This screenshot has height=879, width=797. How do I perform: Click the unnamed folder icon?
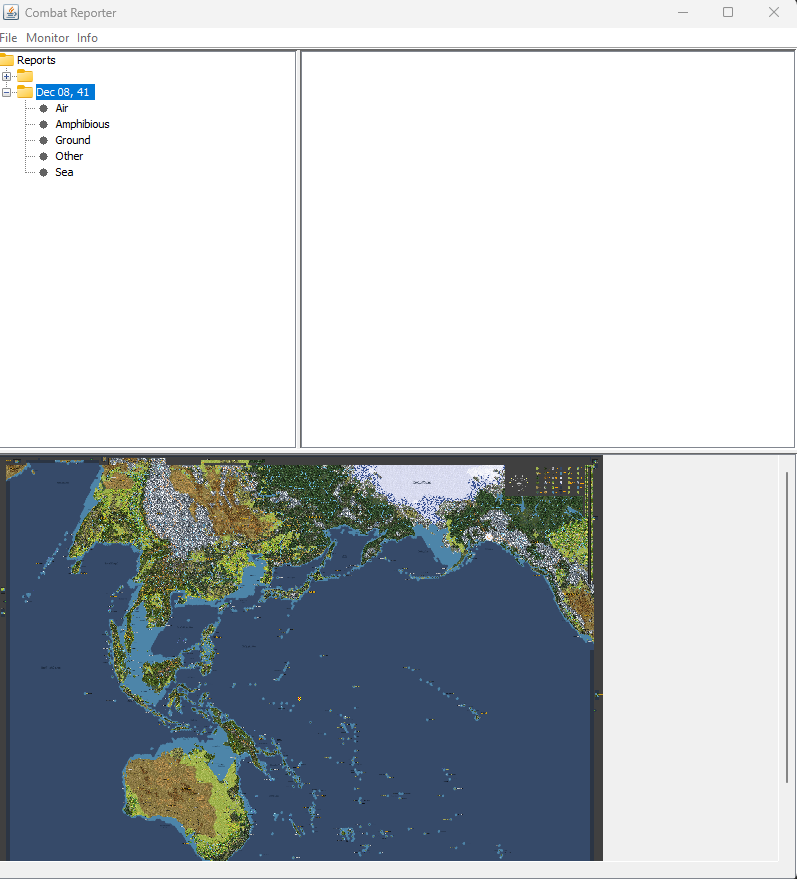click(x=25, y=76)
